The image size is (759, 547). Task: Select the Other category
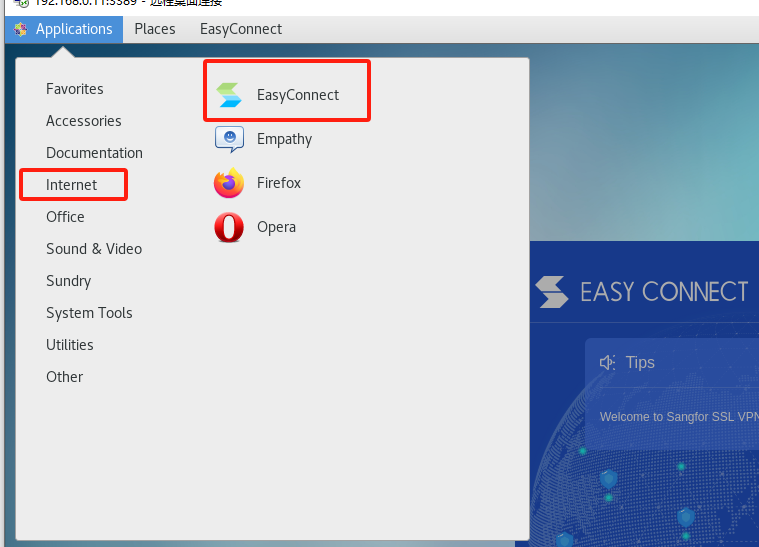coord(64,377)
